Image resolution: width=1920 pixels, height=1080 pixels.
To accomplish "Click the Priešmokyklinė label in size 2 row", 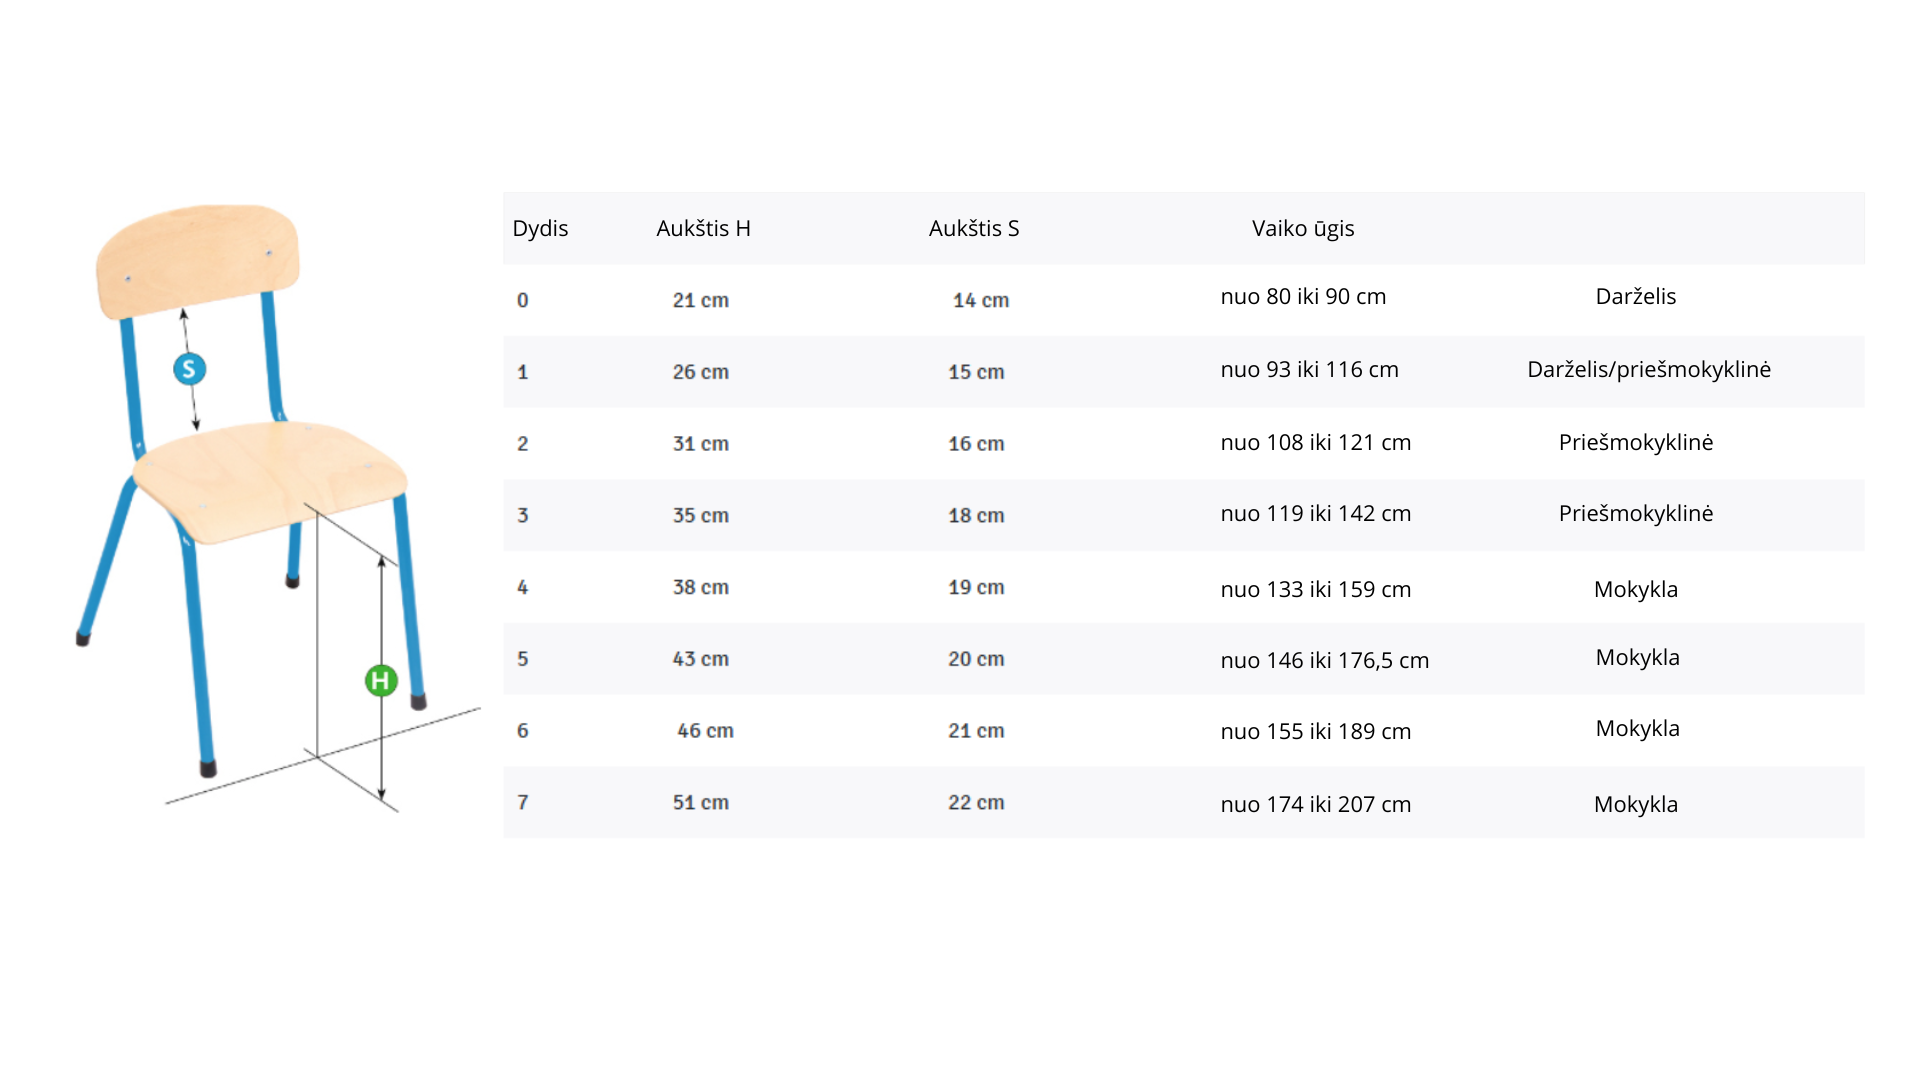I will tap(1636, 442).
